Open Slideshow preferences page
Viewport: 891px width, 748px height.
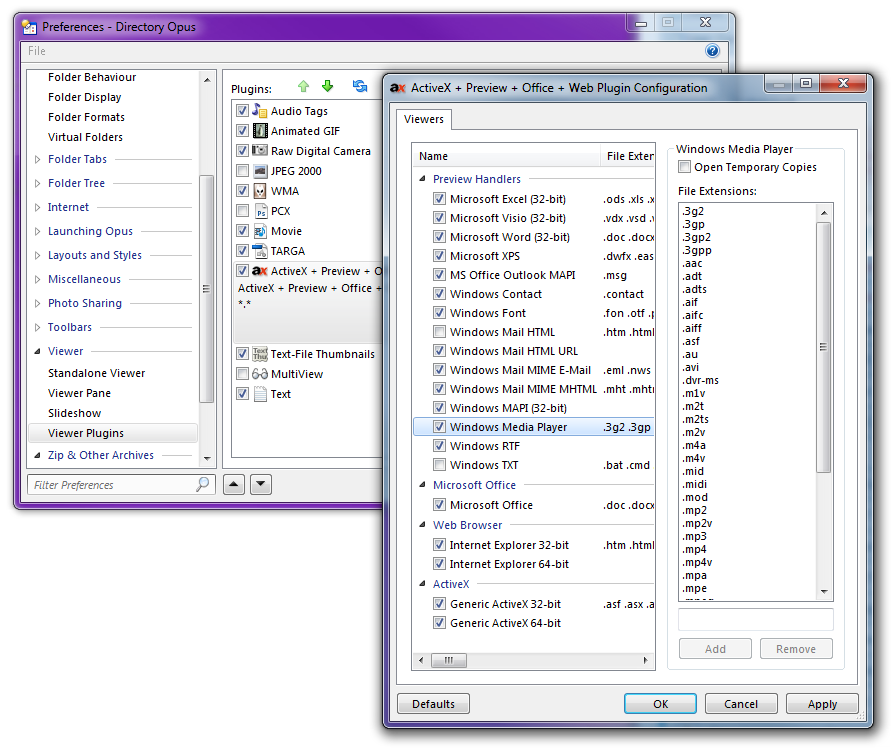coord(74,413)
